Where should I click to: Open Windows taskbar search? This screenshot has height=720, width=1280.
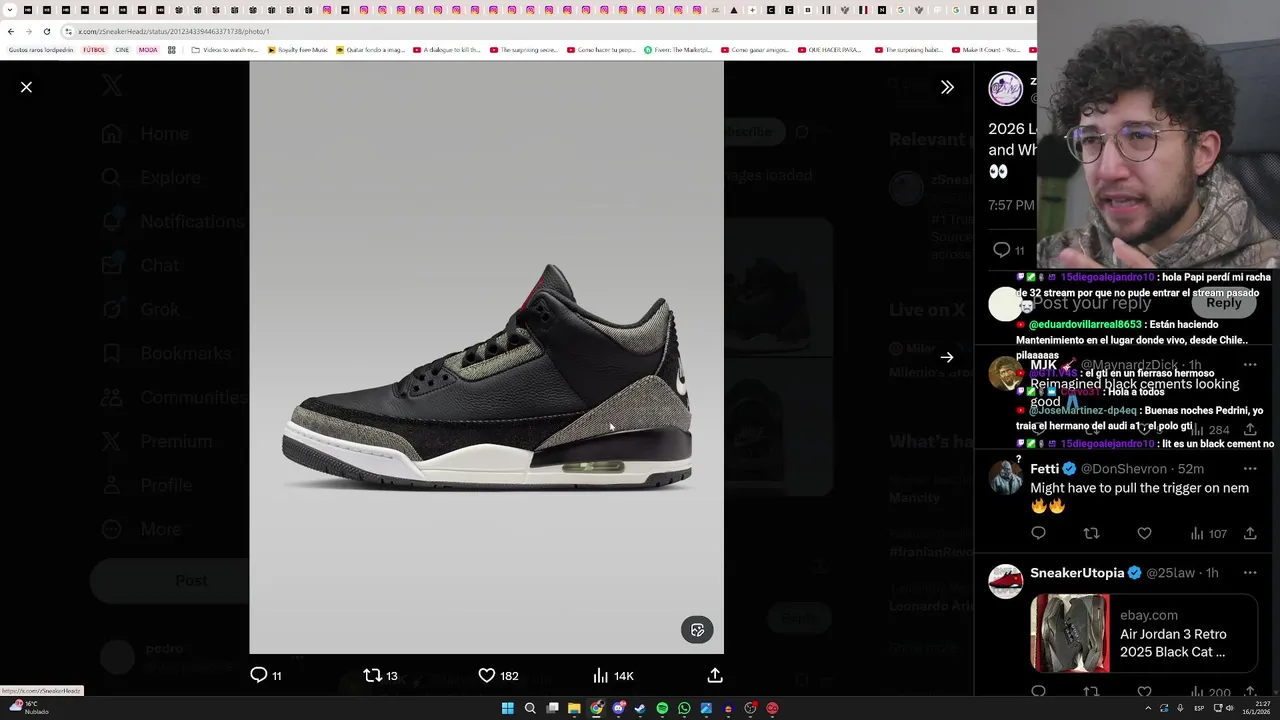point(530,708)
